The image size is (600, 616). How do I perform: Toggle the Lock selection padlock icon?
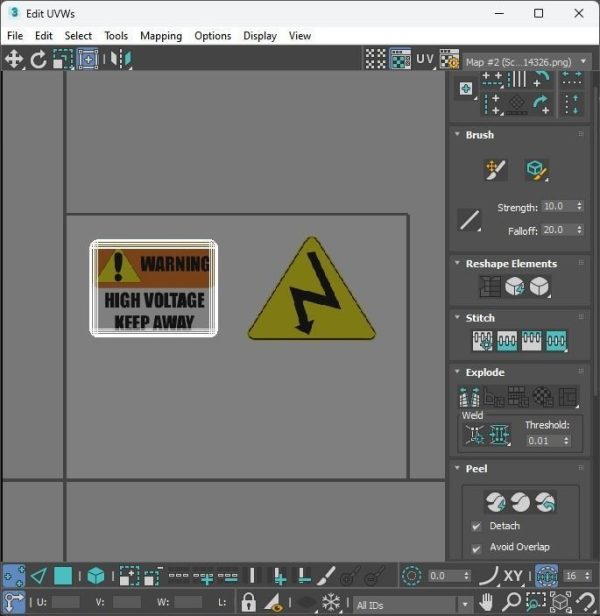[x=248, y=601]
